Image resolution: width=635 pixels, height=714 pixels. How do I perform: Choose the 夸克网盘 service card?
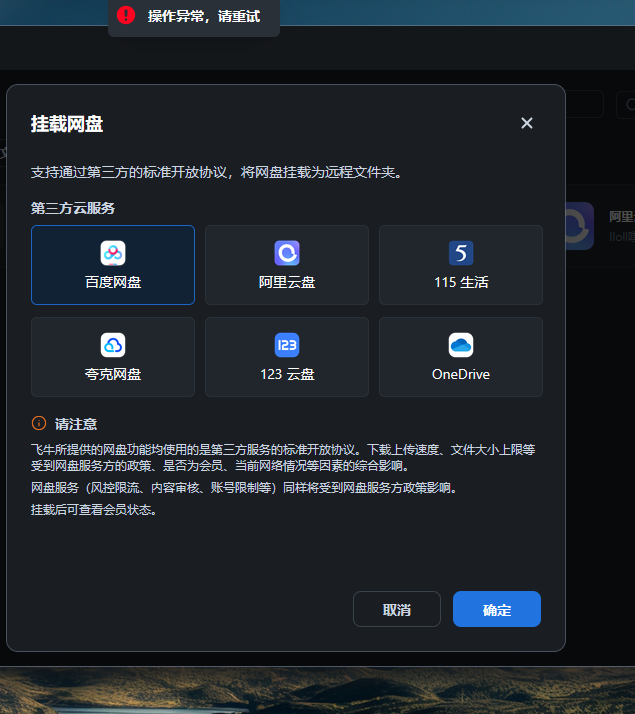coord(113,357)
